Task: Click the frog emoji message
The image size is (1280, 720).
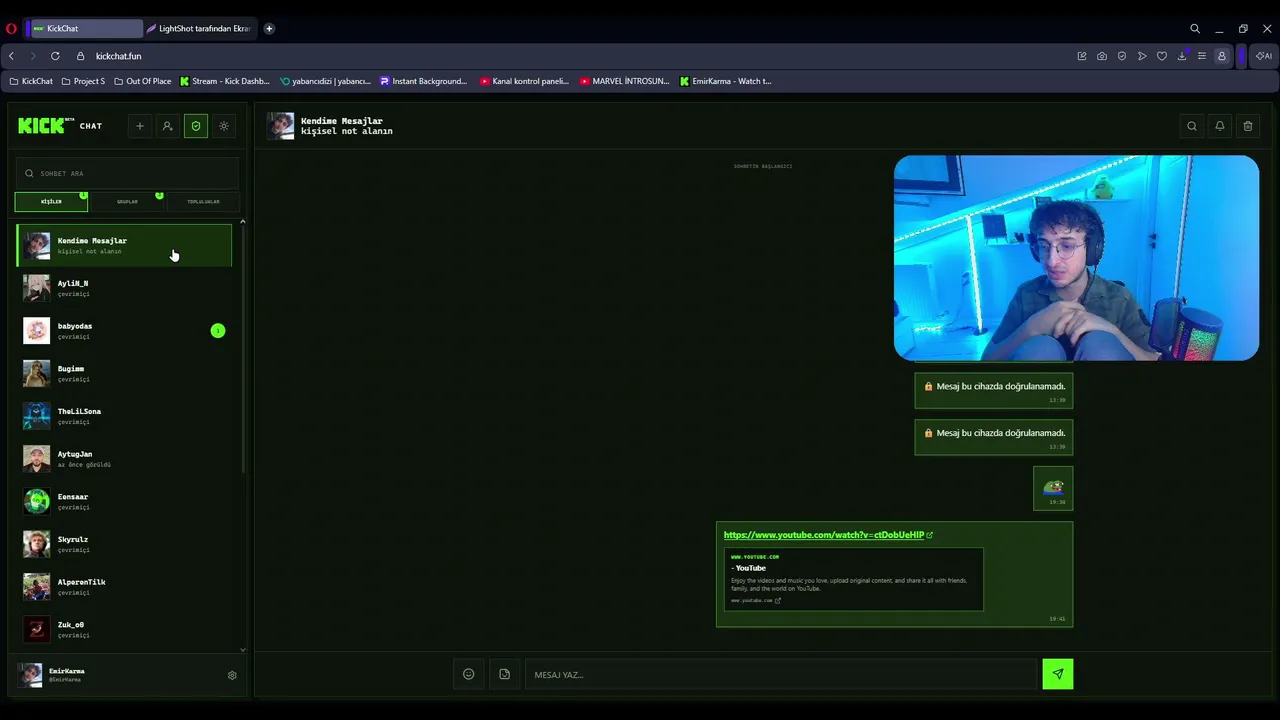Action: coord(1053,488)
